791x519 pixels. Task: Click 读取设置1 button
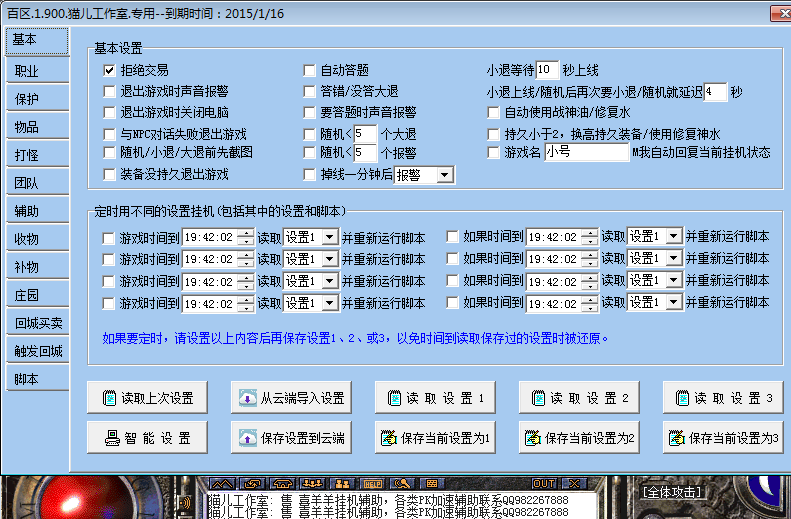[x=435, y=398]
